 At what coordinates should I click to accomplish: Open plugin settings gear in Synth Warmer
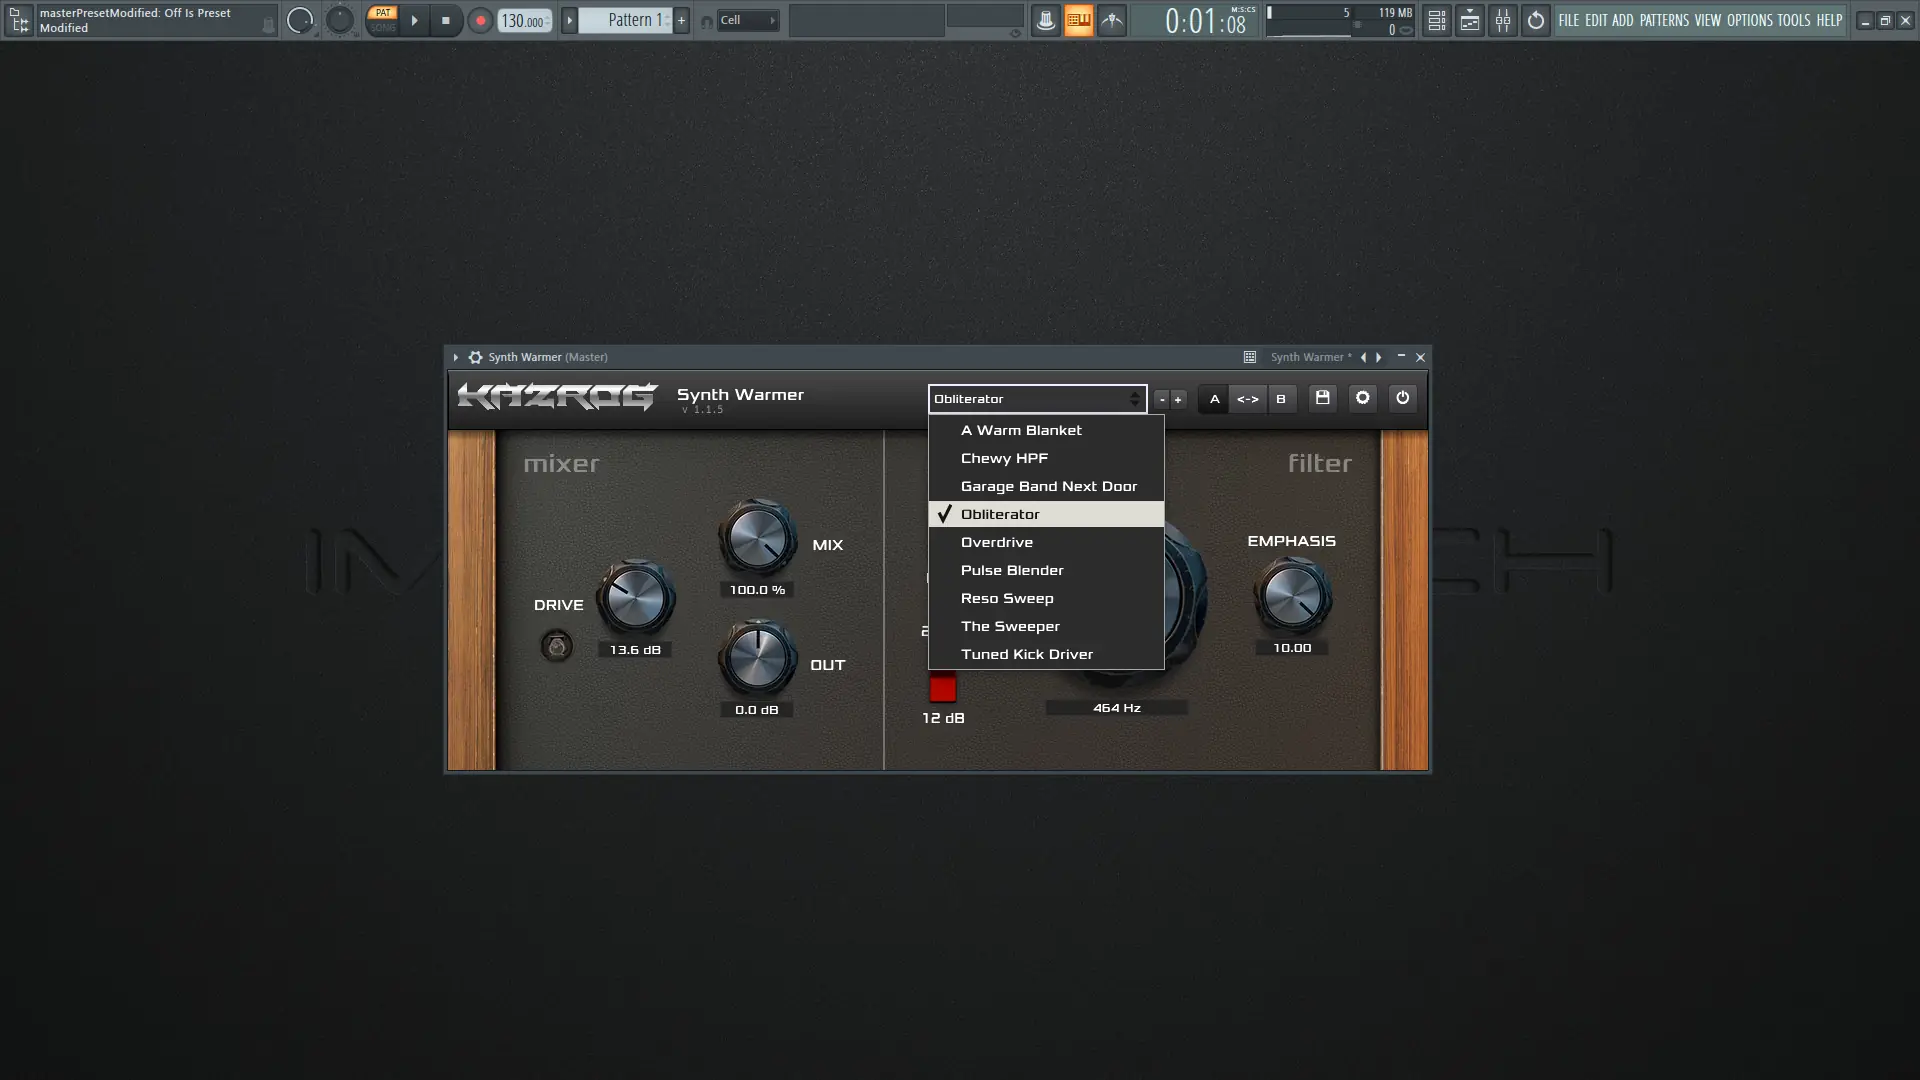(1362, 398)
